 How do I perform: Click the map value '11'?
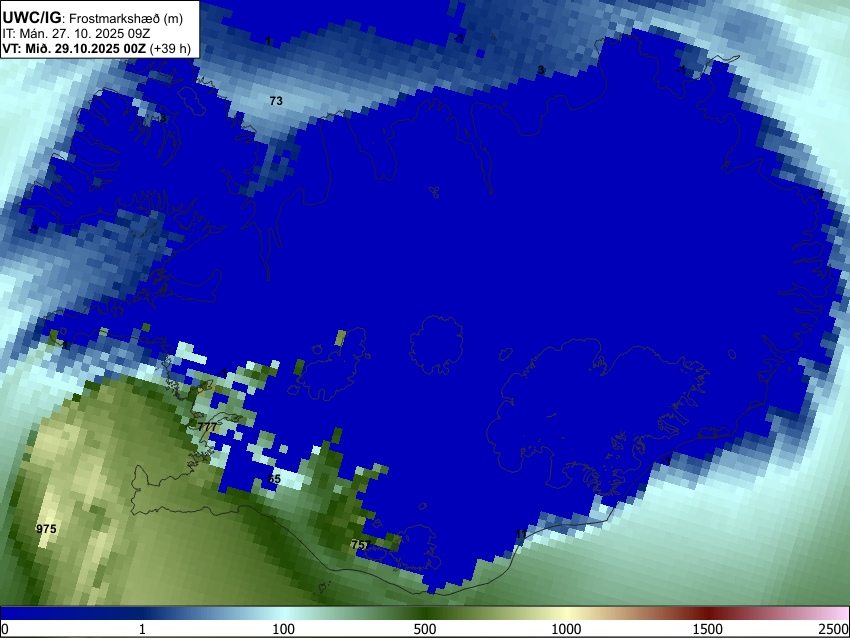tap(521, 535)
